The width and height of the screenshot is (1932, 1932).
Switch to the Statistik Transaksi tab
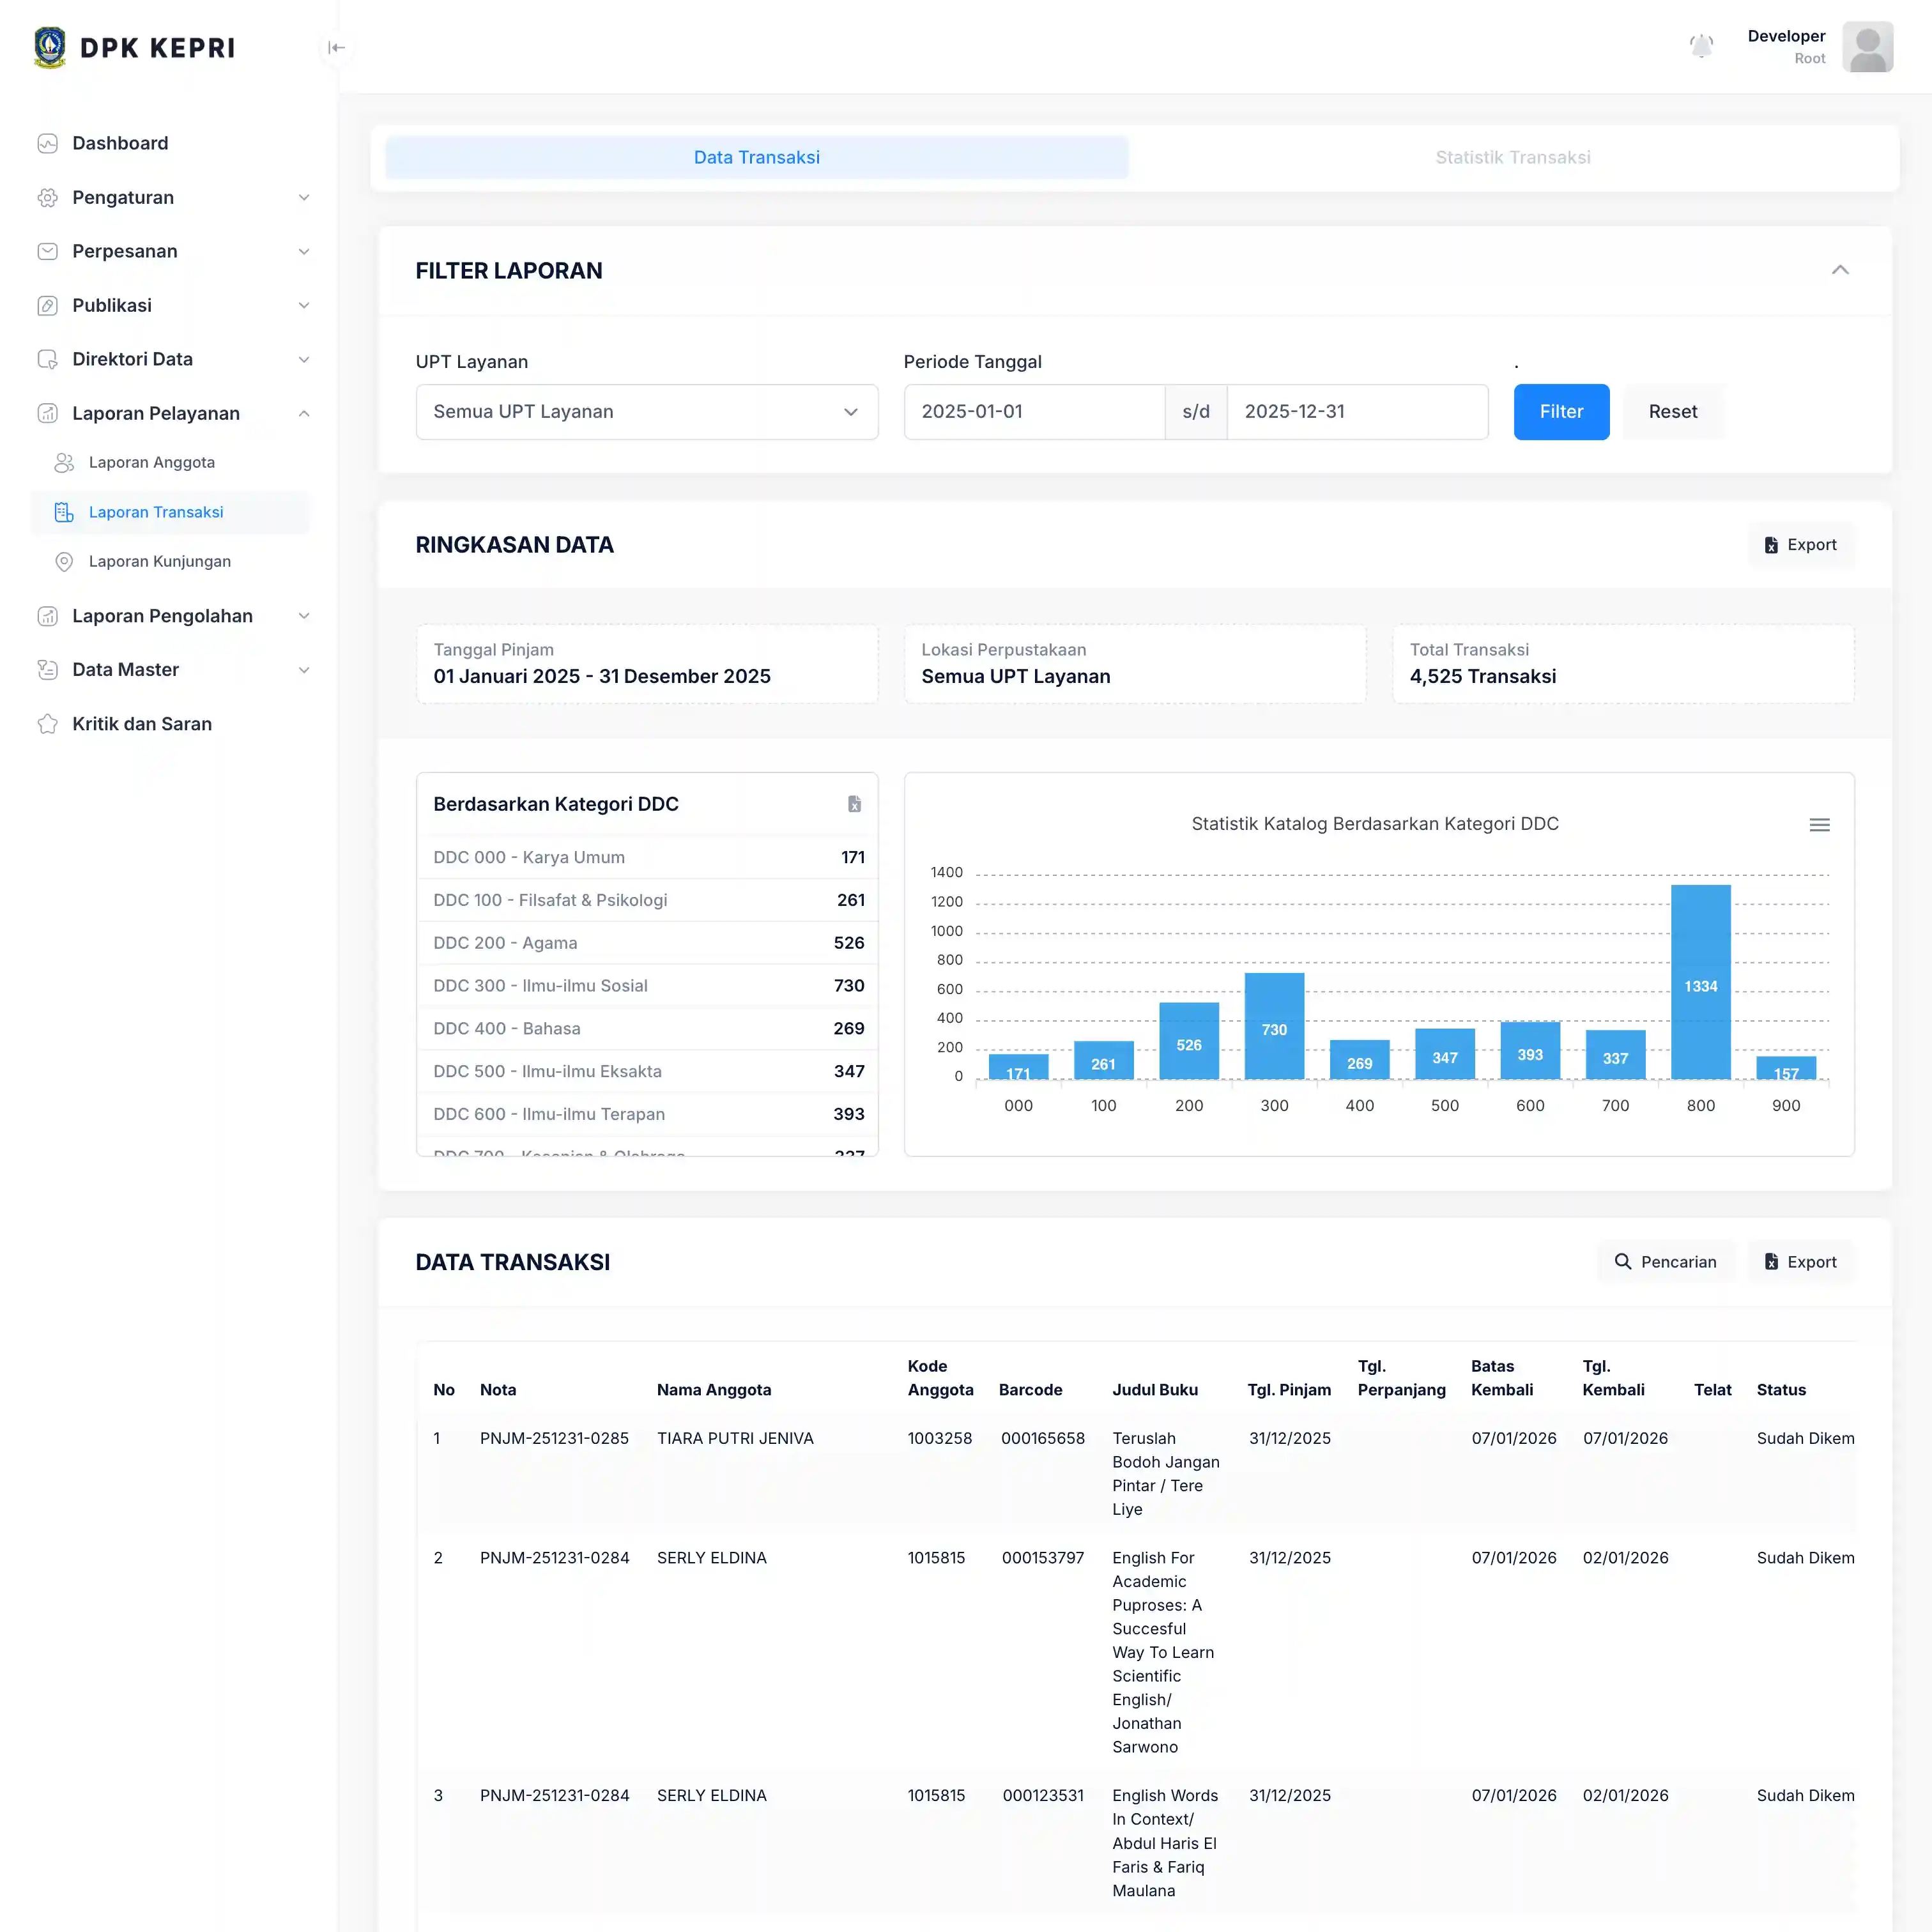(1512, 157)
